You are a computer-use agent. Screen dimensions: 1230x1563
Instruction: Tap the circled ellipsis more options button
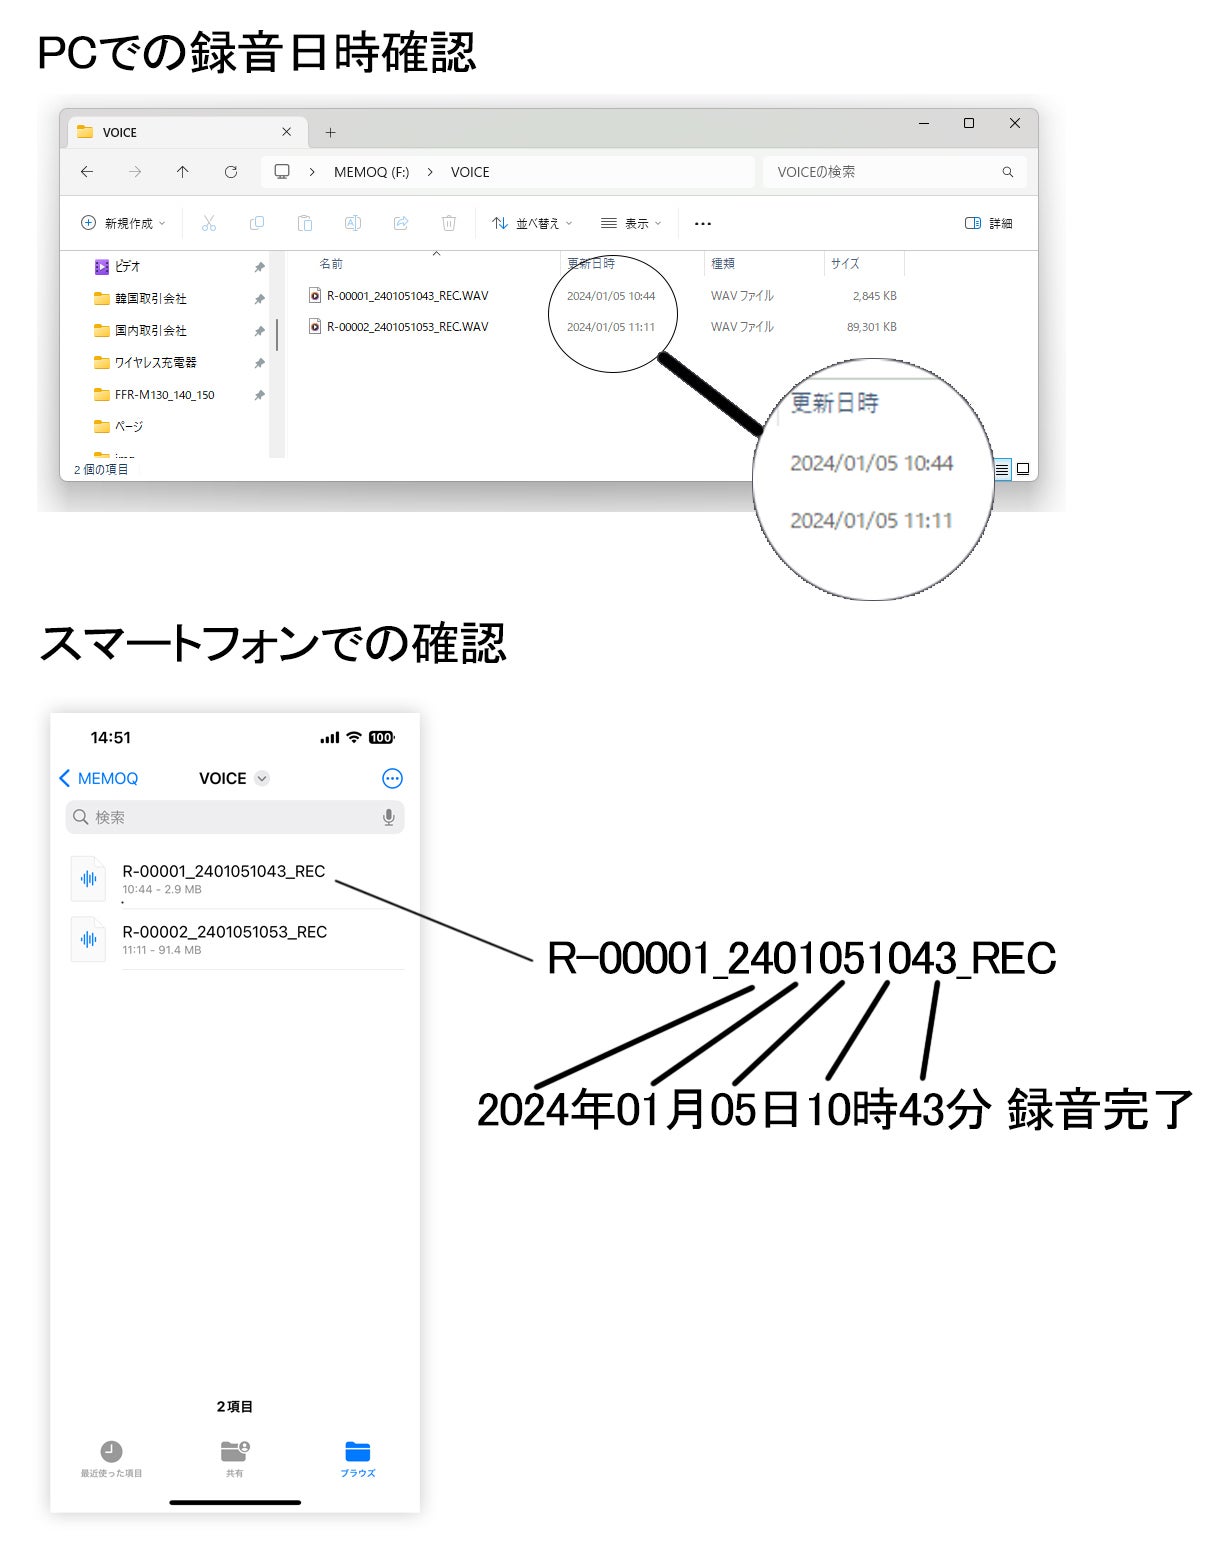pyautogui.click(x=392, y=778)
